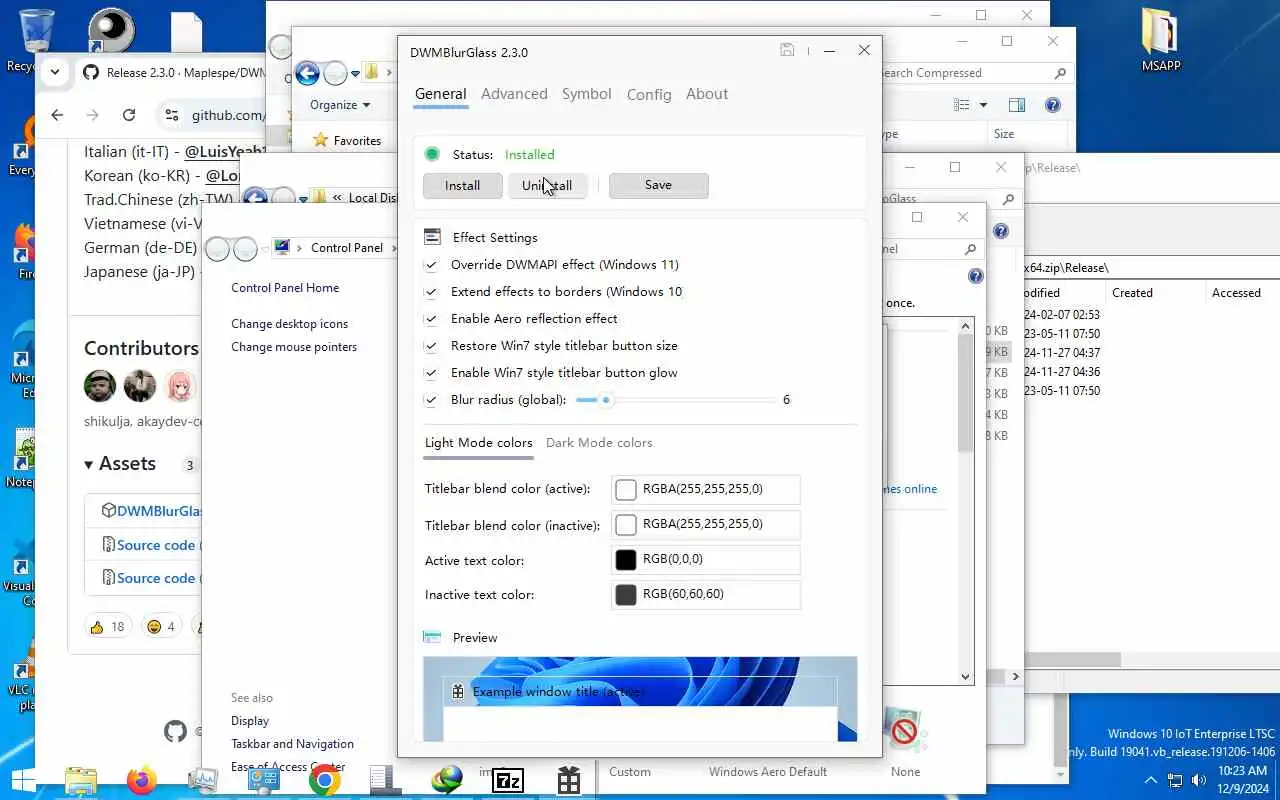Click back arrow in the Compressed explorer window
This screenshot has height=800, width=1280.
point(308,73)
